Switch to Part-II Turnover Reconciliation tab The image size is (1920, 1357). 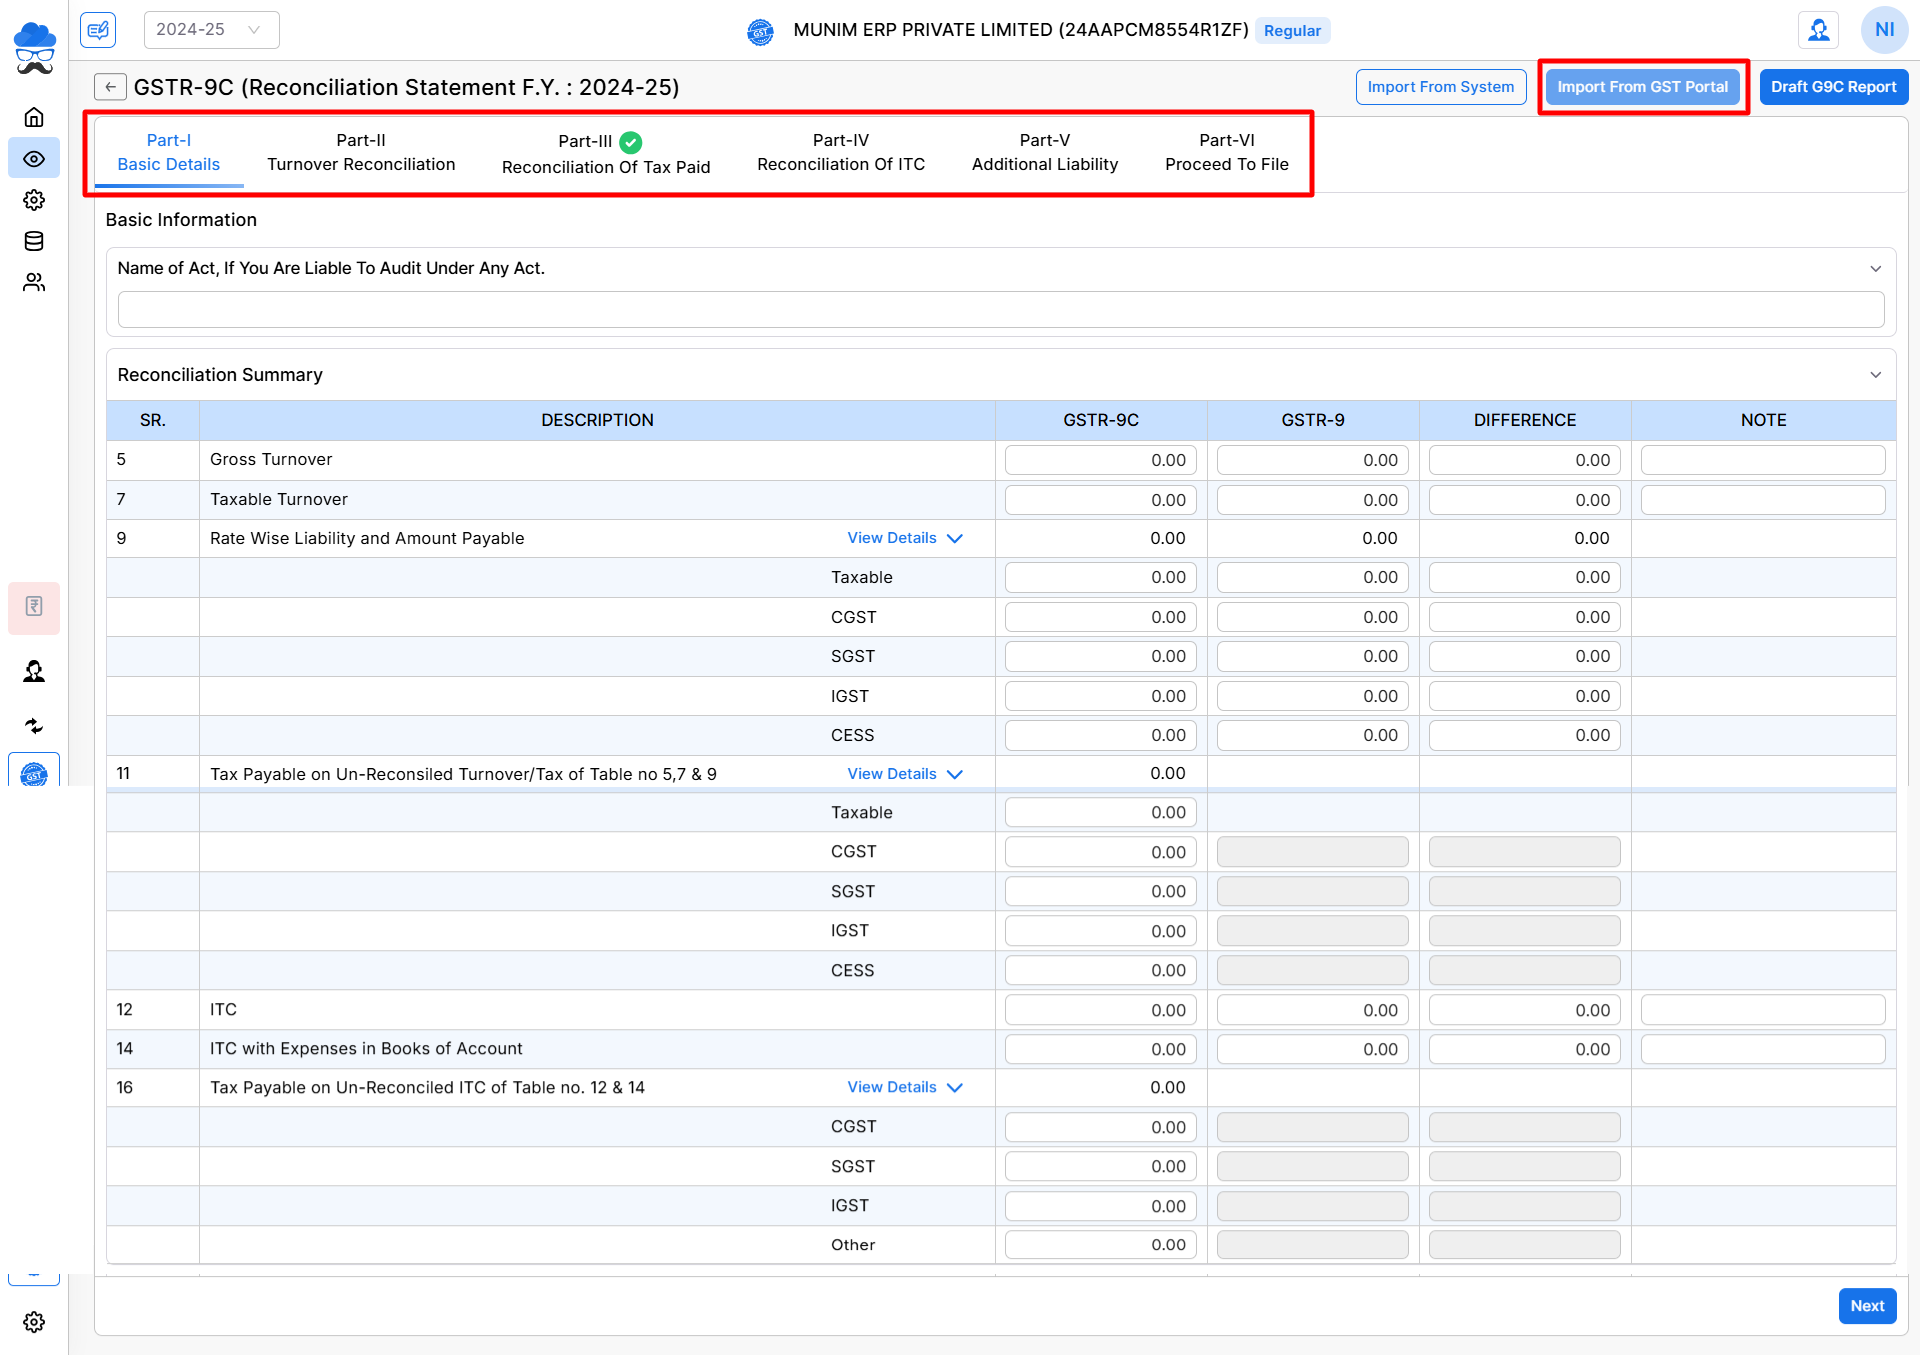click(x=361, y=153)
